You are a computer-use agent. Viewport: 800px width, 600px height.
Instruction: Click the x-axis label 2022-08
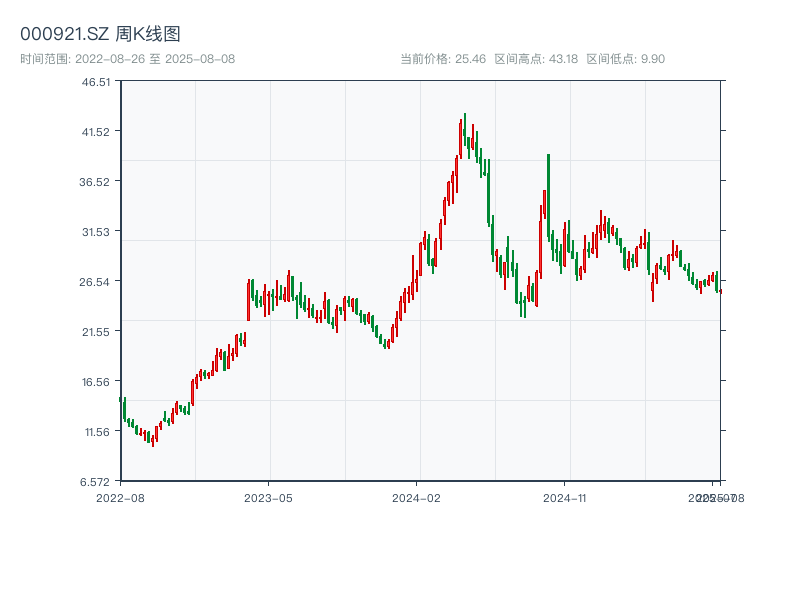point(120,498)
